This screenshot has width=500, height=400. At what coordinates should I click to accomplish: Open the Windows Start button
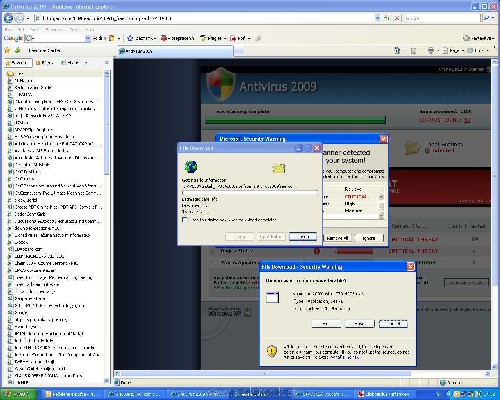coord(18,394)
